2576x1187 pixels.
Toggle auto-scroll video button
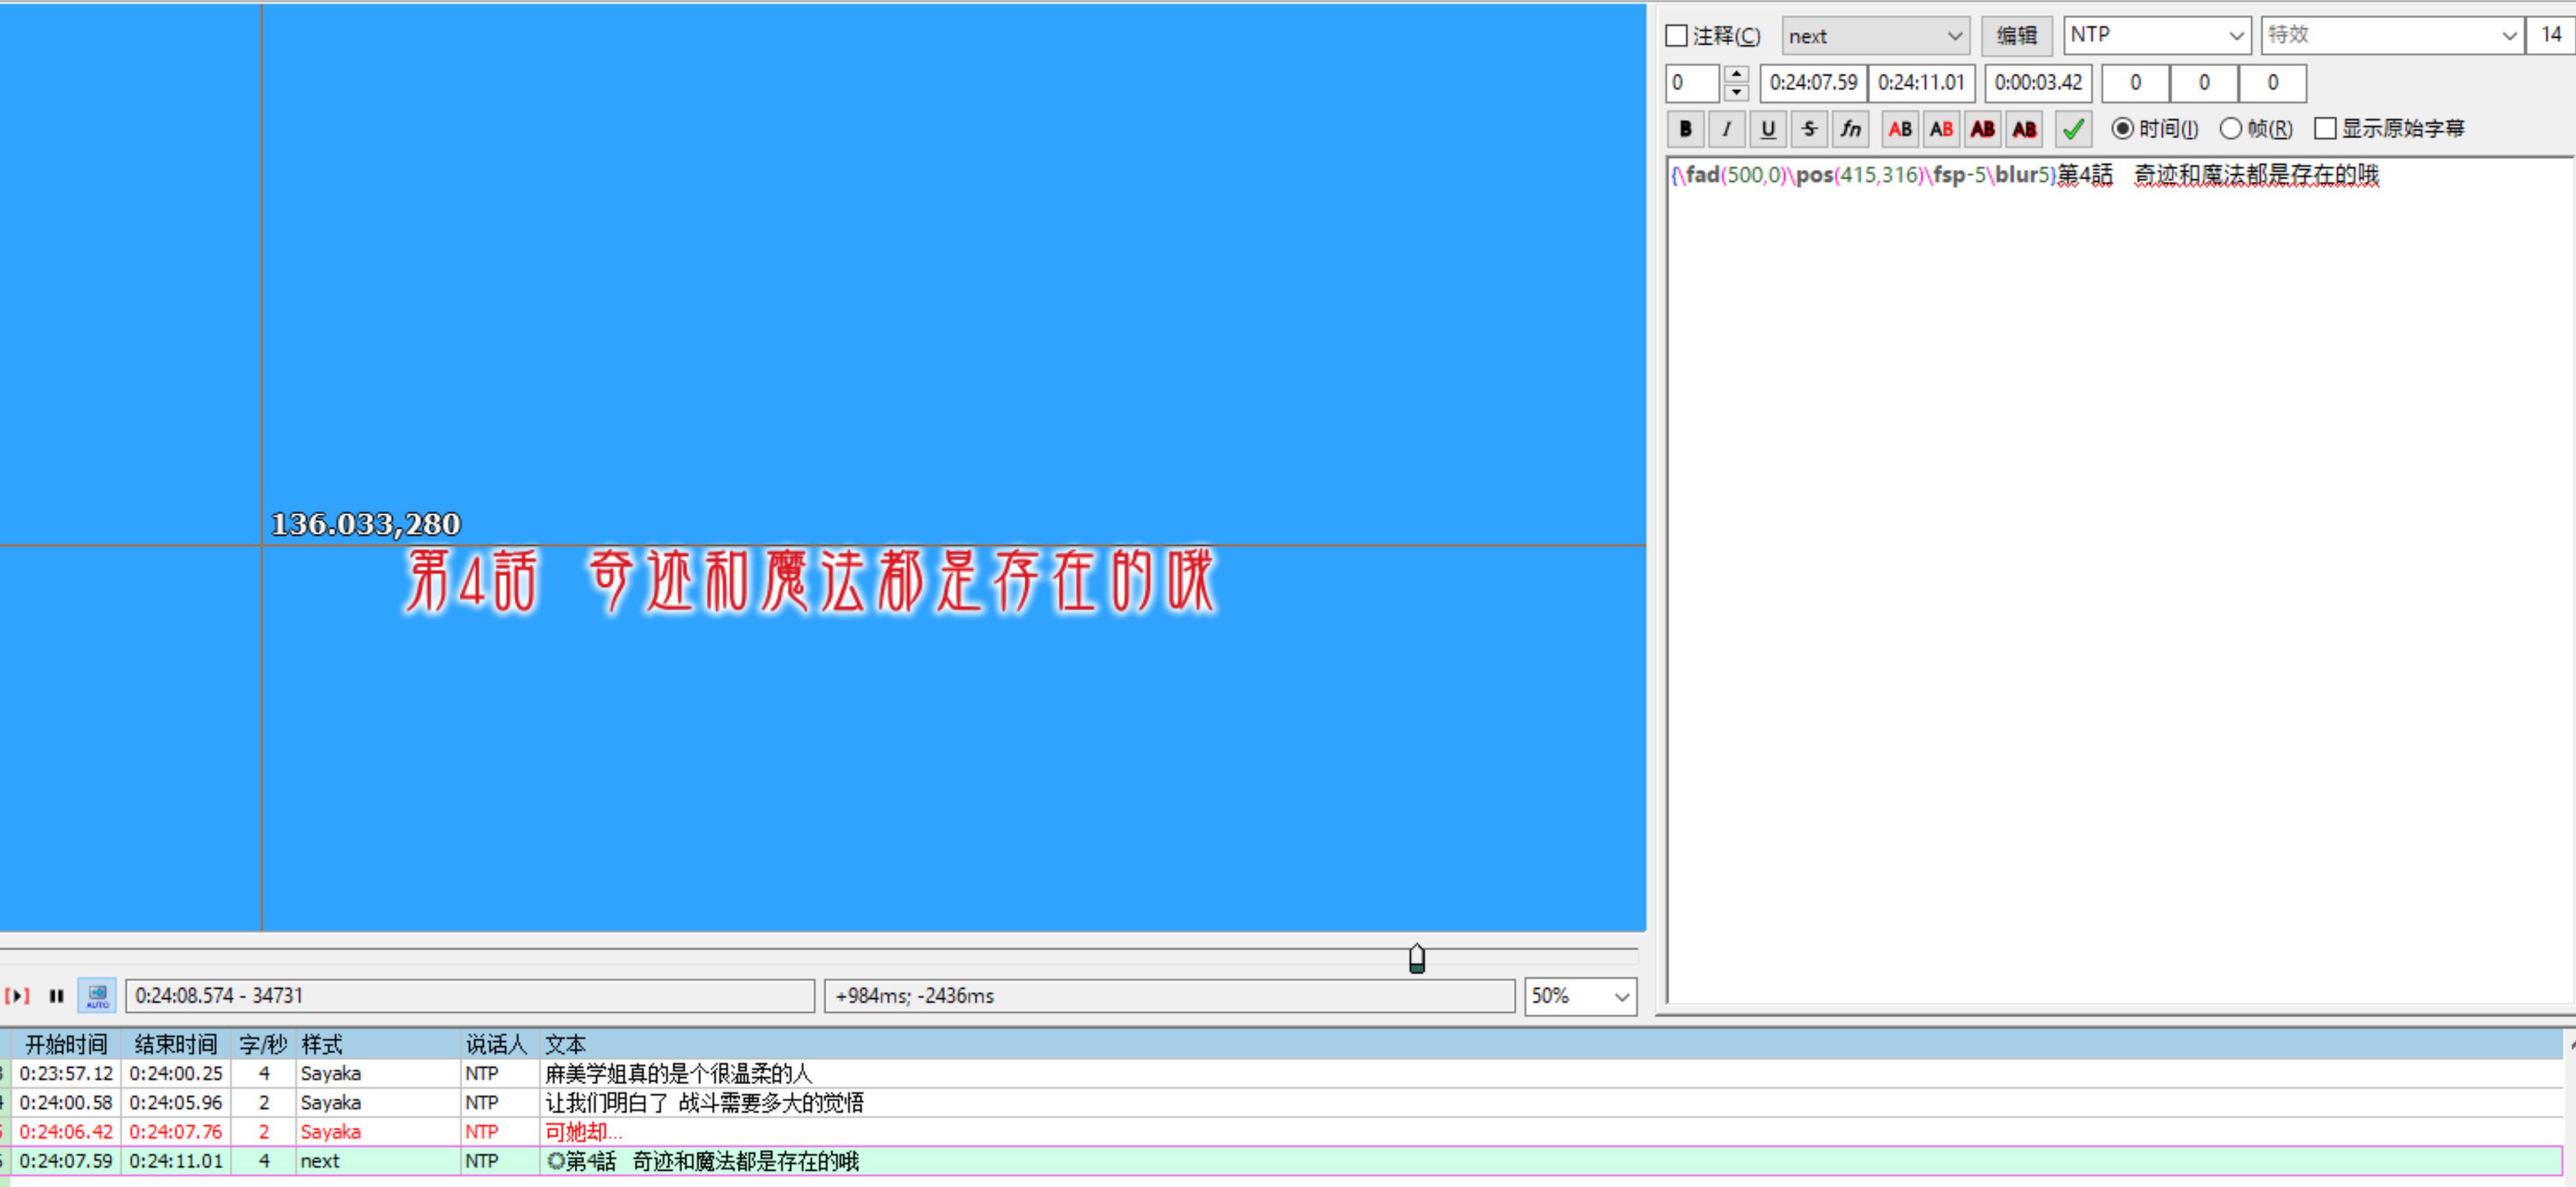(x=97, y=996)
